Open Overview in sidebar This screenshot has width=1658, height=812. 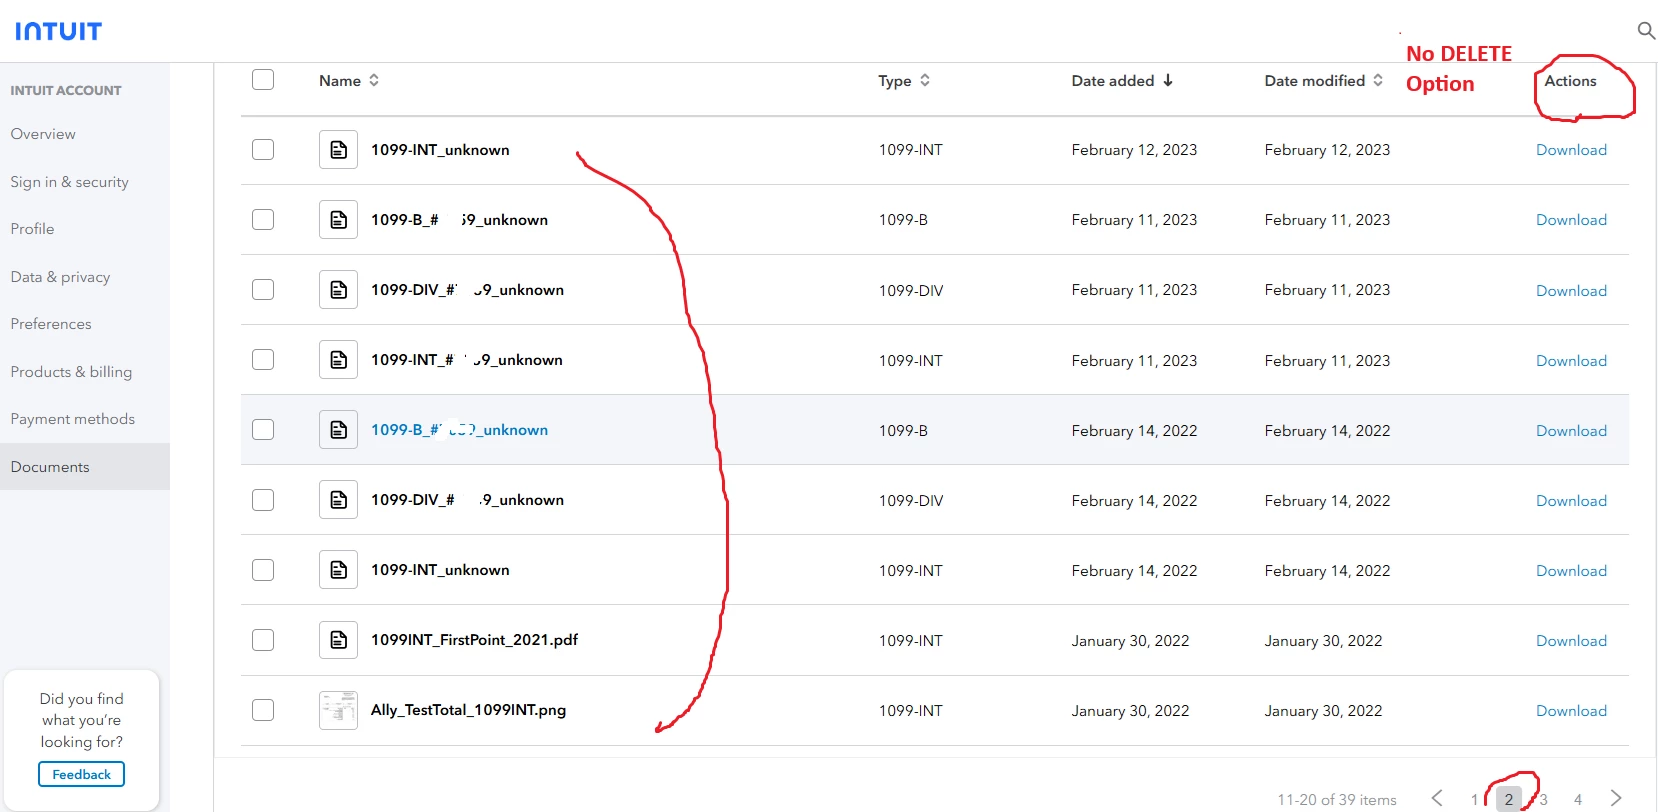tap(43, 134)
